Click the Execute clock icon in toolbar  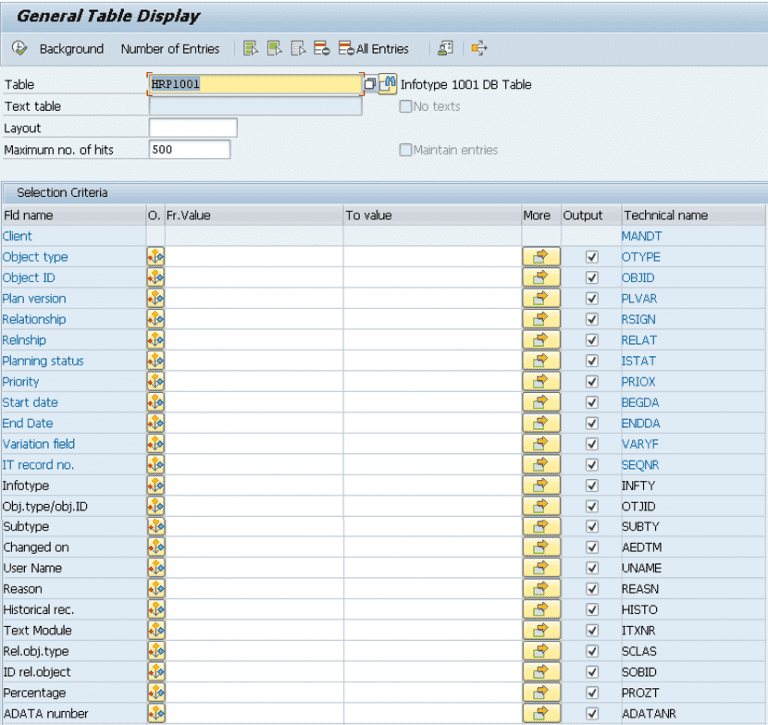point(19,48)
